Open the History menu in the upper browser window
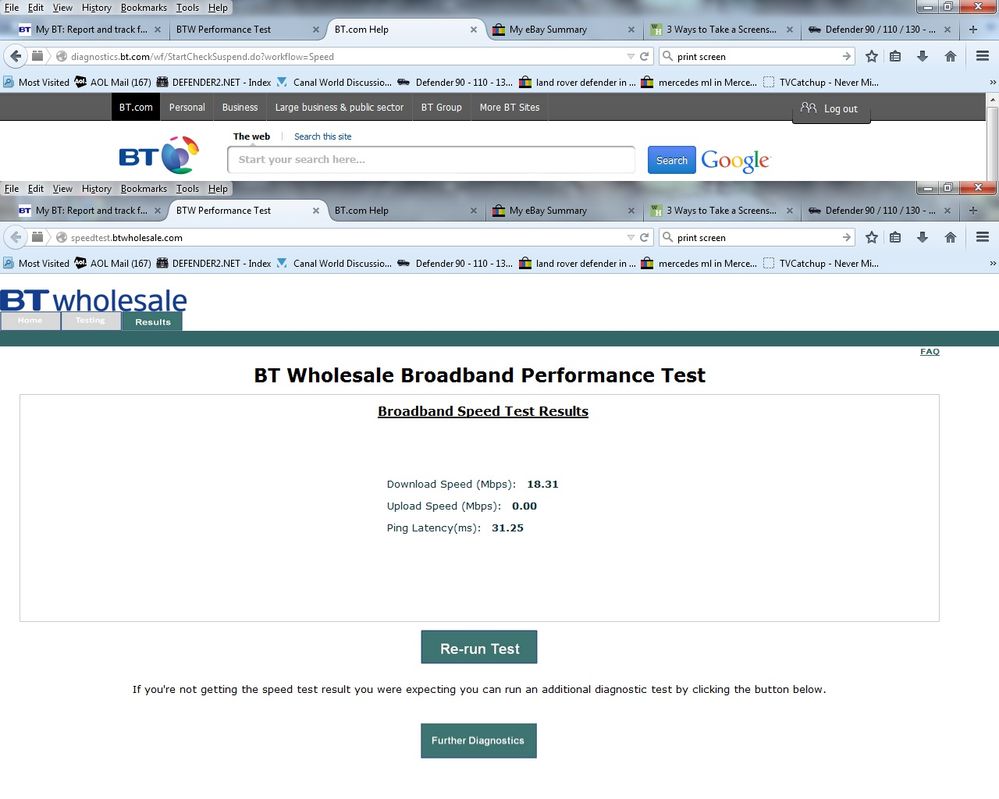Screen dimensions: 999x799 click(96, 8)
